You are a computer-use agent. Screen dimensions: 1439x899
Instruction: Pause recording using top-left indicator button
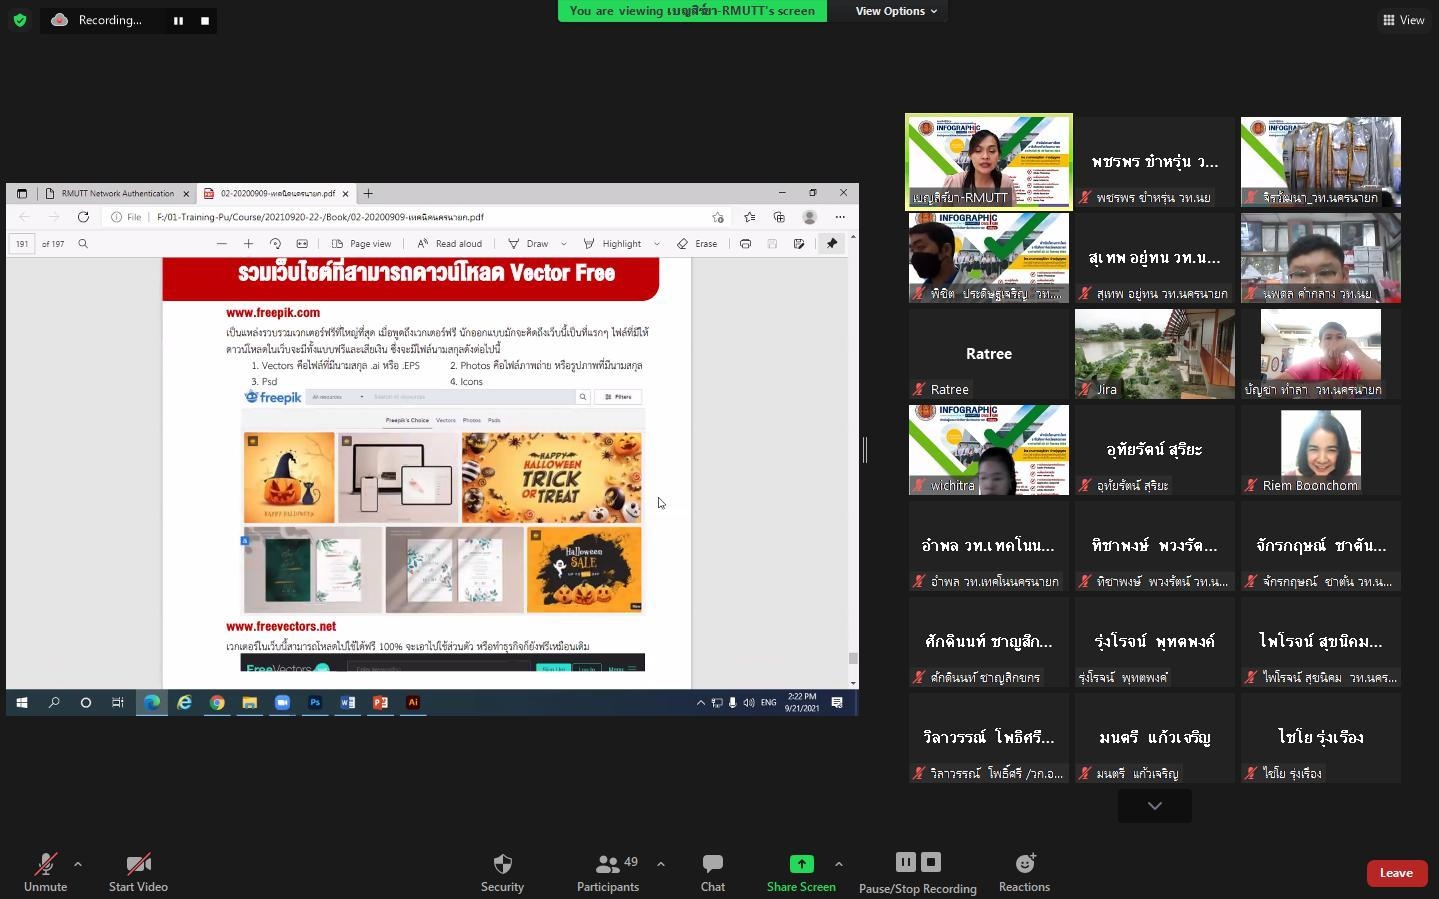(178, 20)
